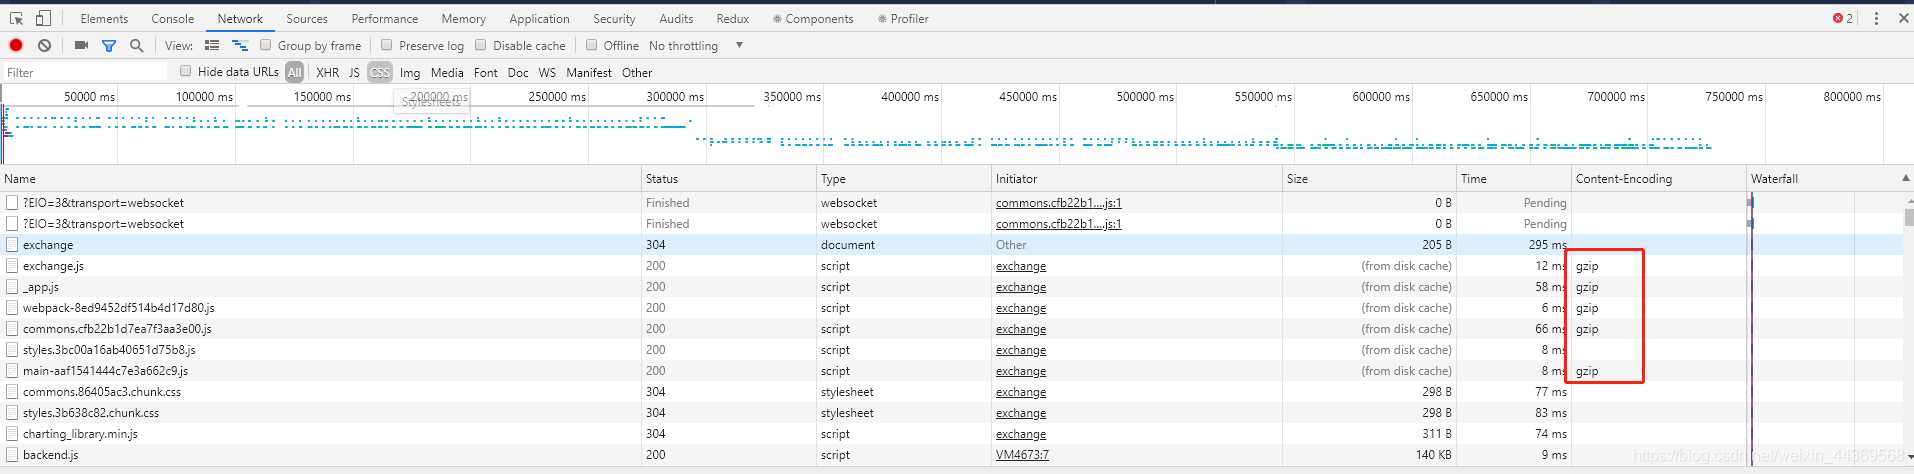Open the Performance tab
The image size is (1914, 474).
tap(385, 18)
